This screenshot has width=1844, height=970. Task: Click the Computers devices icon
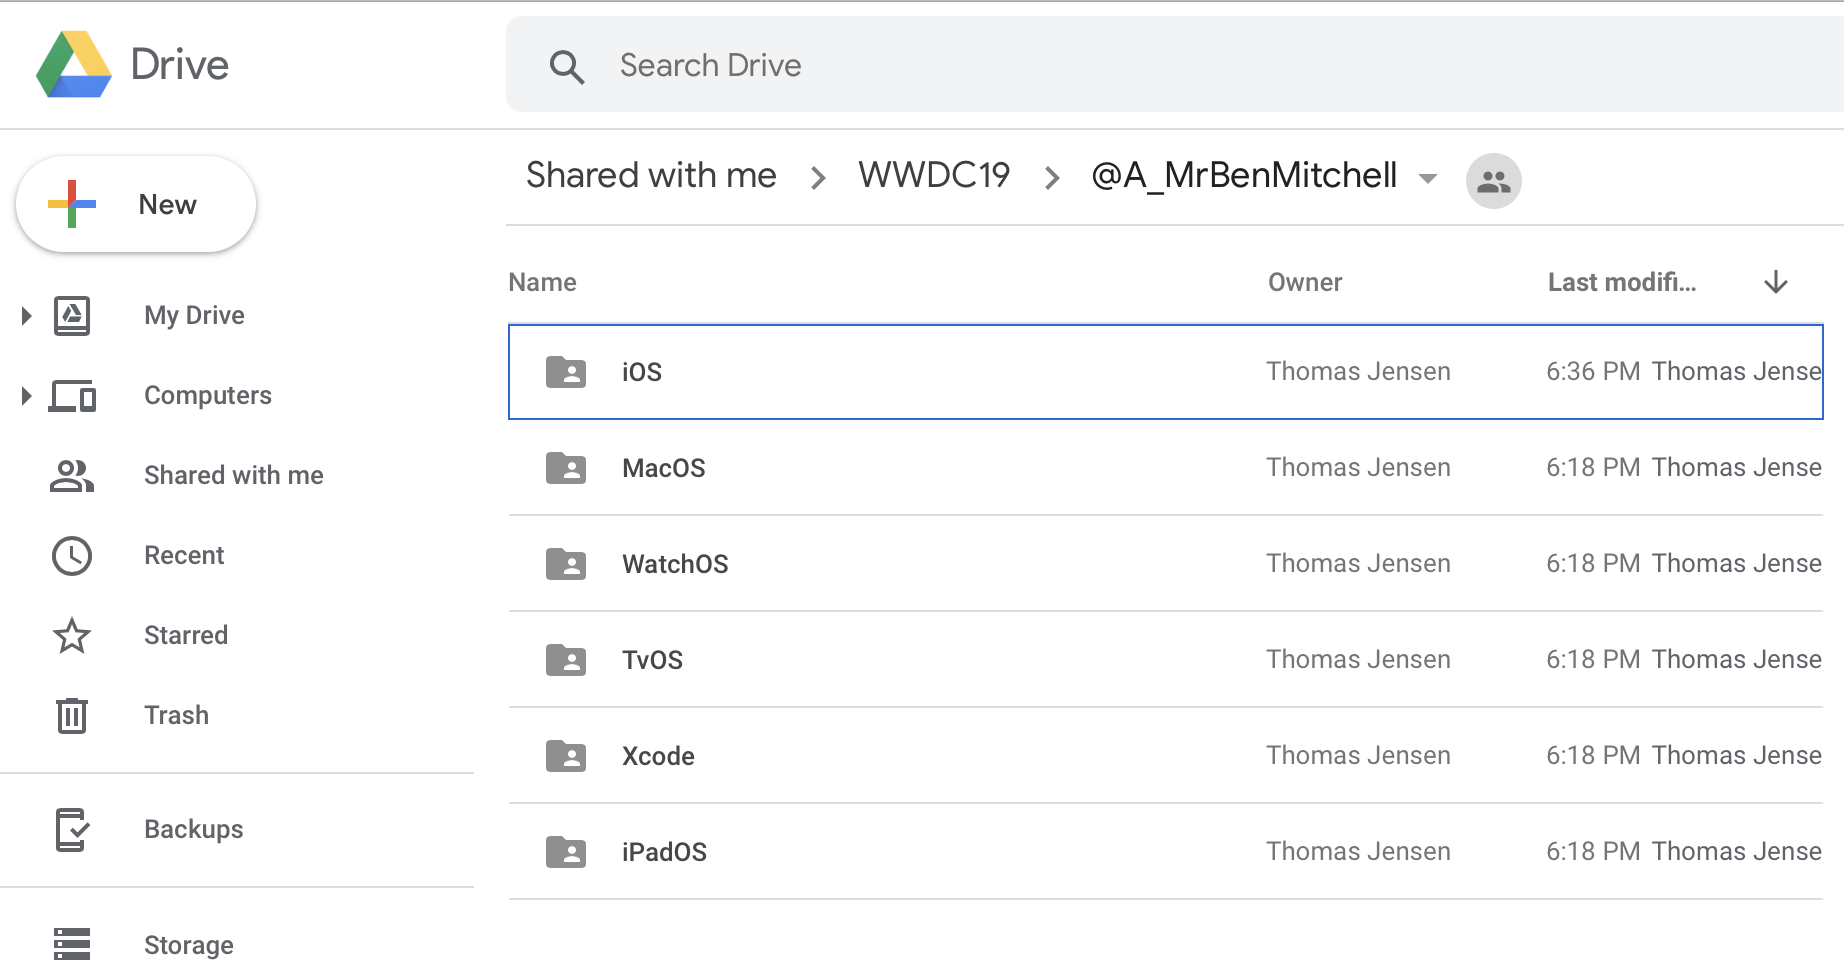[x=72, y=396]
